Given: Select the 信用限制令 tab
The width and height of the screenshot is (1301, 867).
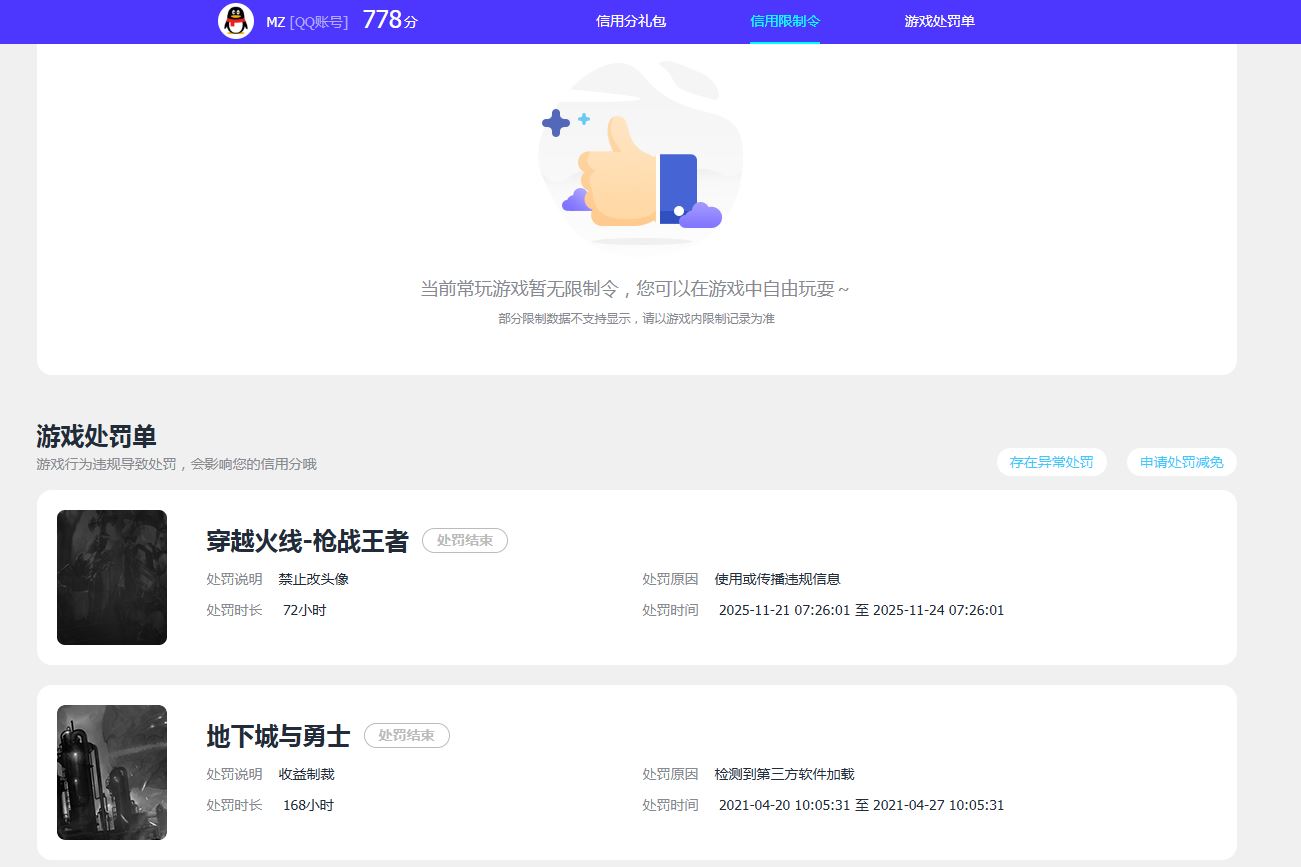Looking at the screenshot, I should click(x=785, y=21).
